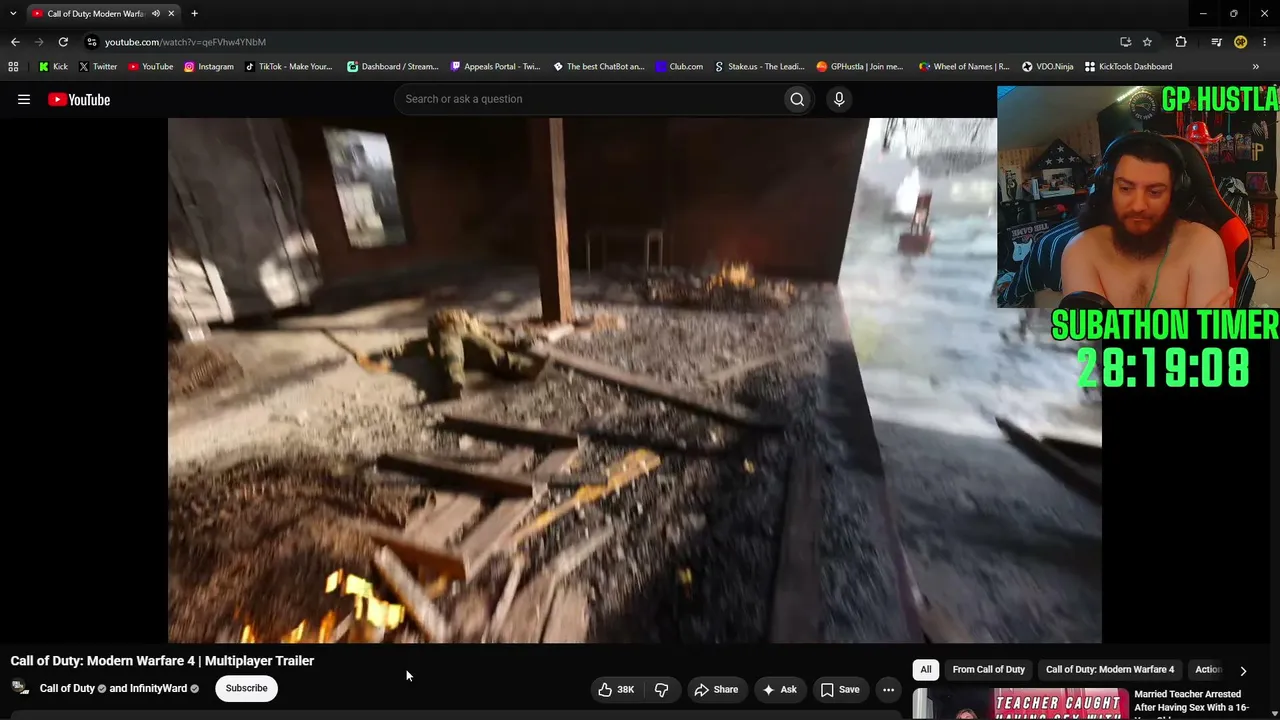
Task: Click the browser address bar URL
Action: pos(185,42)
